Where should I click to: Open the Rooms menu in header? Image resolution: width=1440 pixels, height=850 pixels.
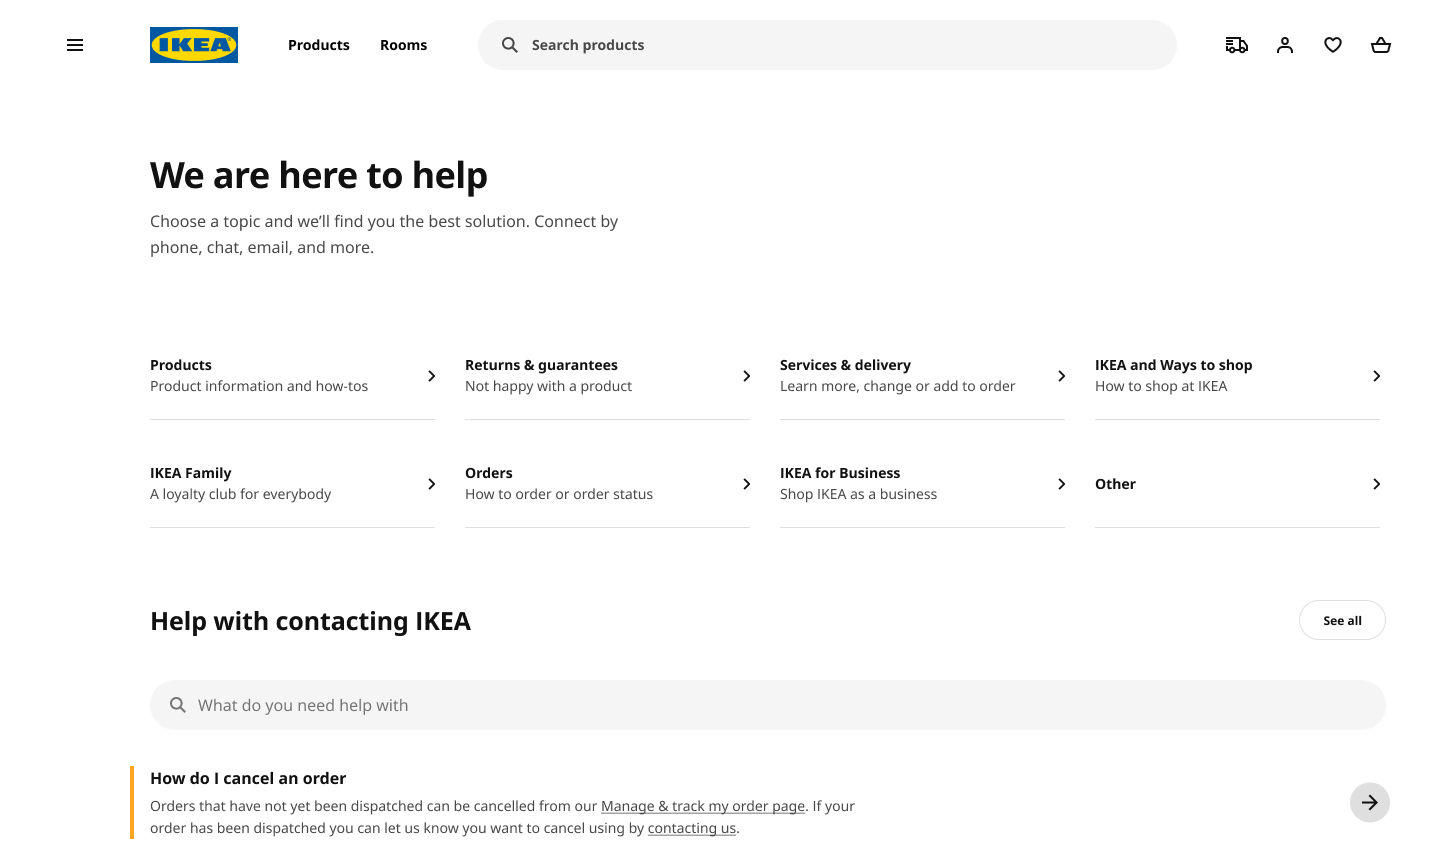403,45
